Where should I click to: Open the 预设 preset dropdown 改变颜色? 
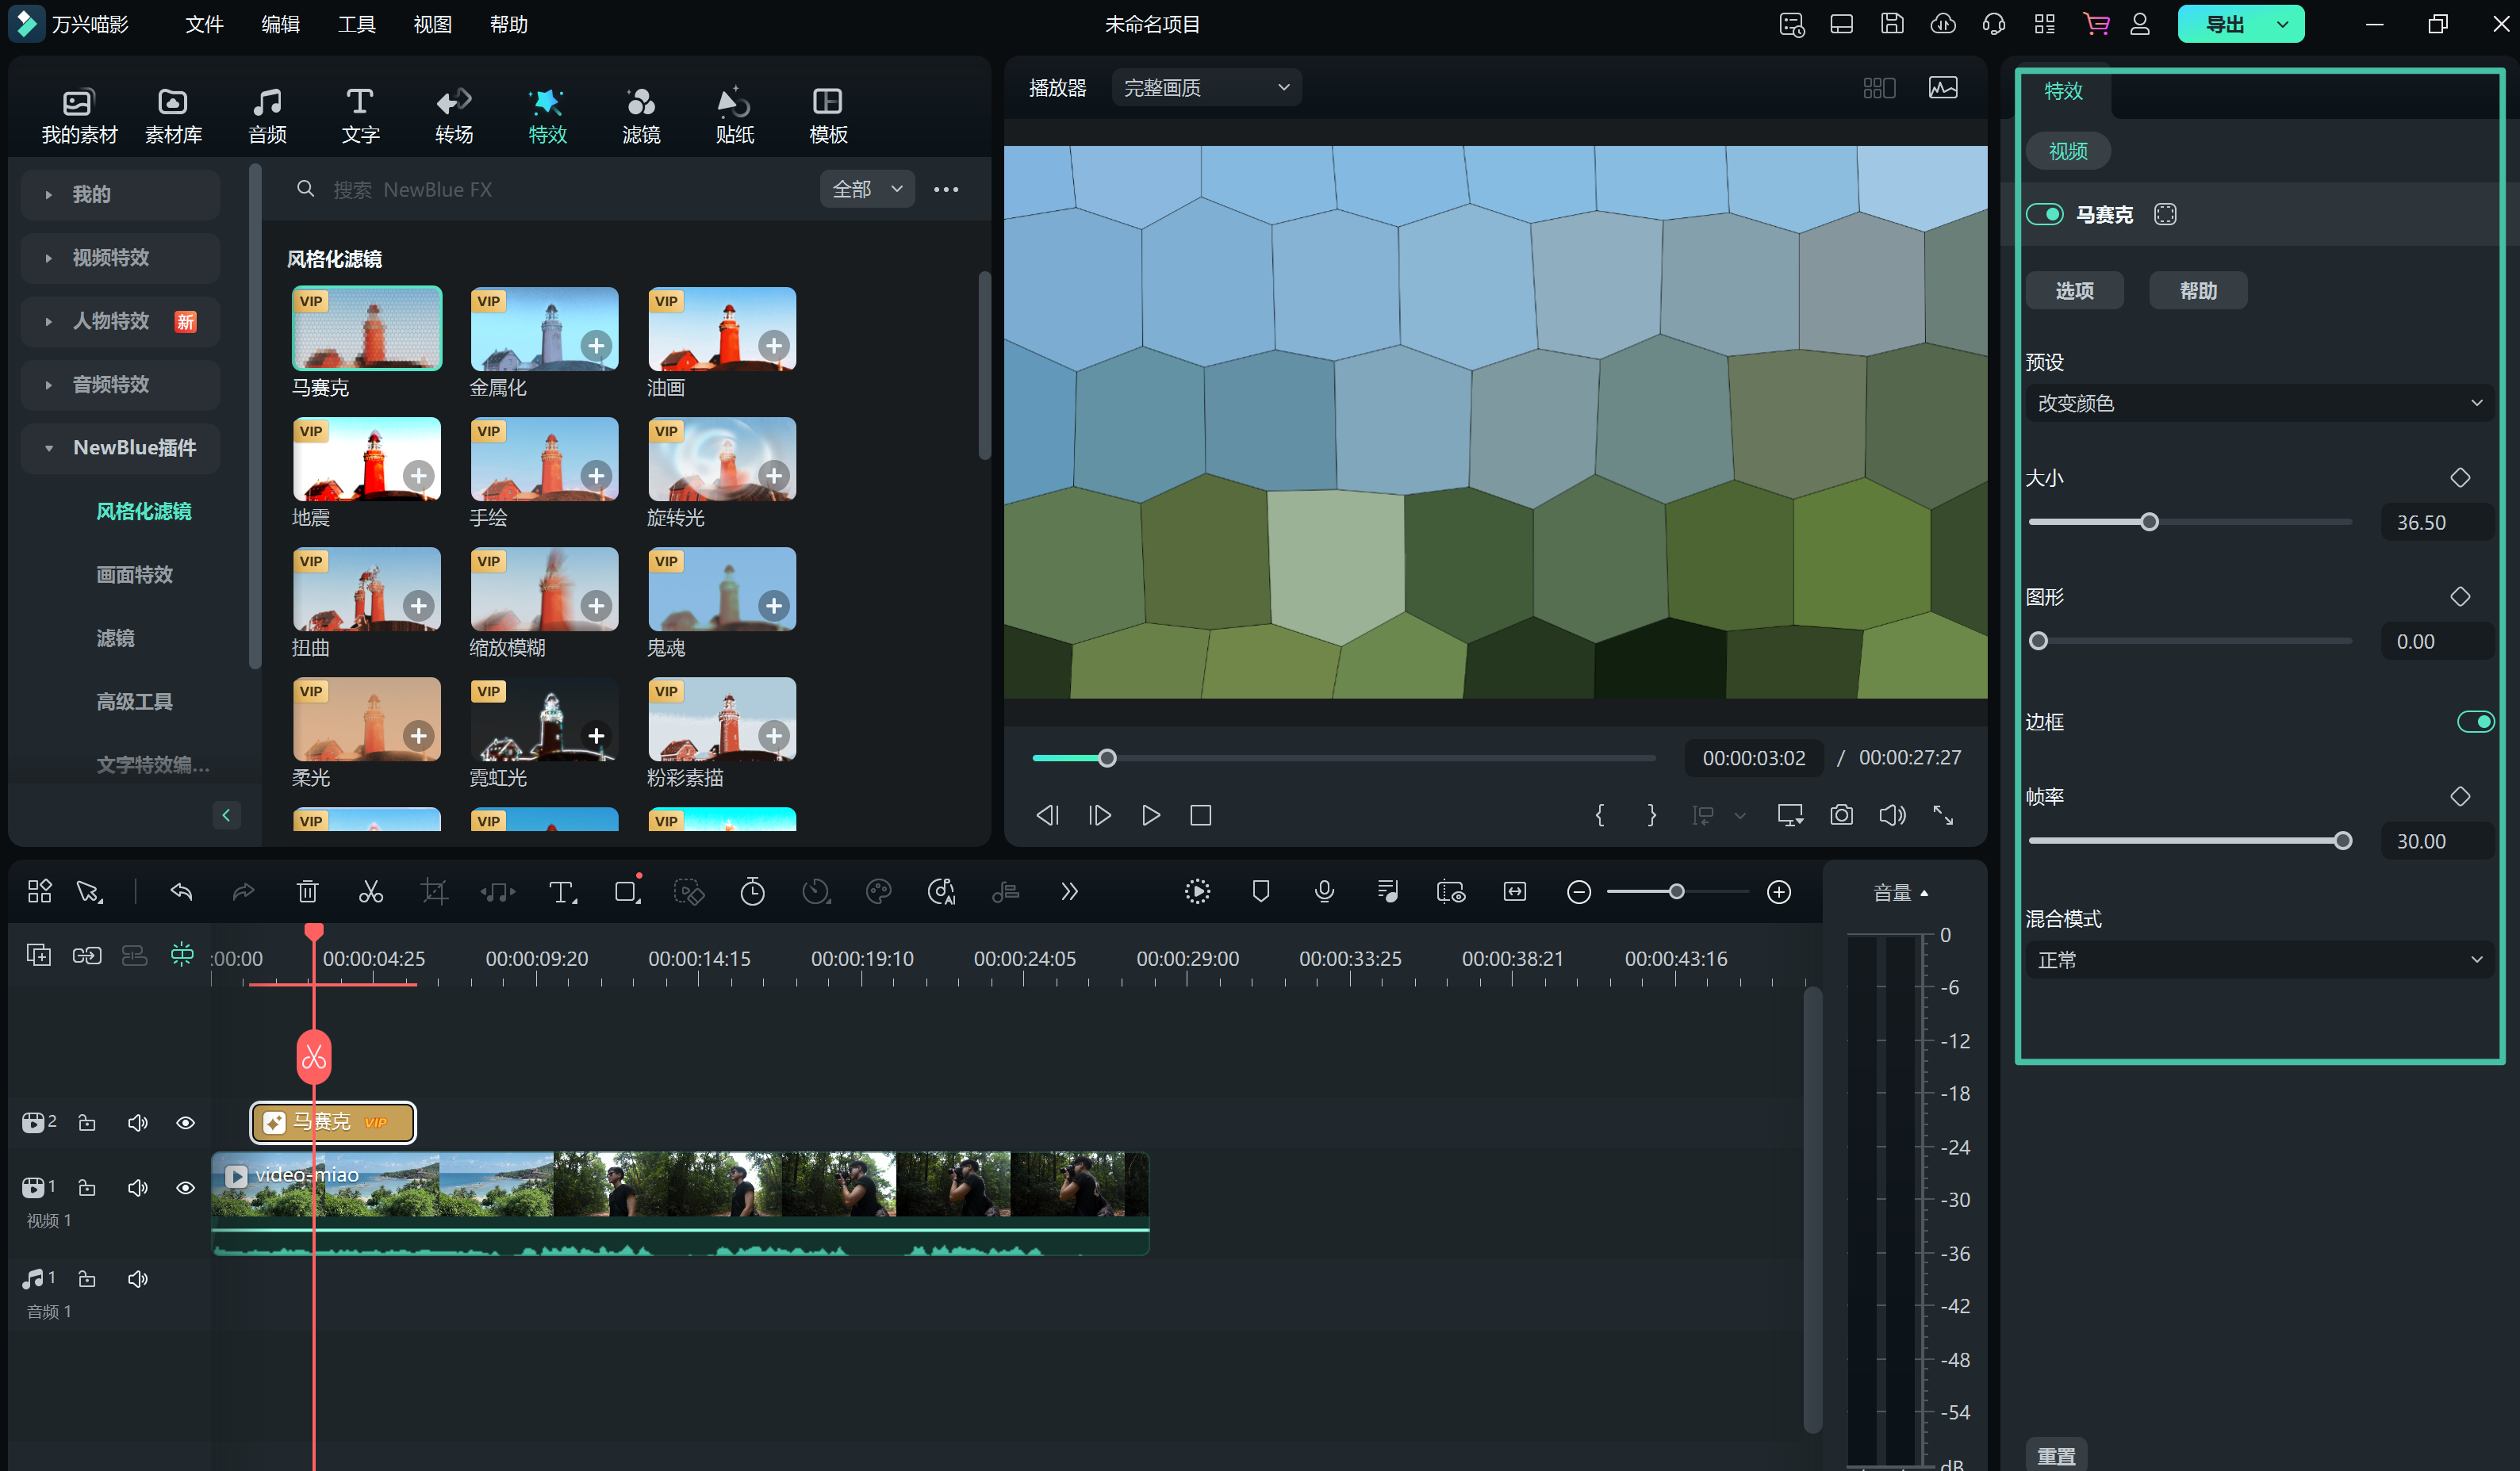coord(2258,403)
